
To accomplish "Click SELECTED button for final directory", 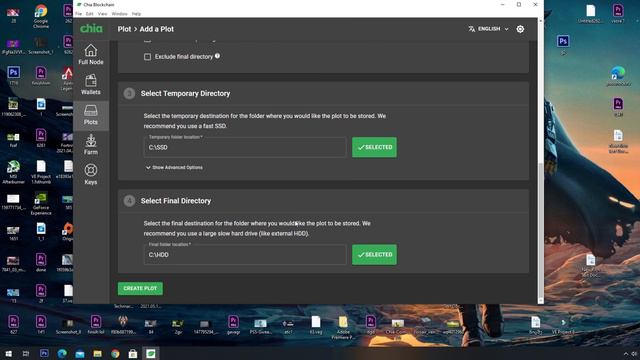I will coord(374,255).
